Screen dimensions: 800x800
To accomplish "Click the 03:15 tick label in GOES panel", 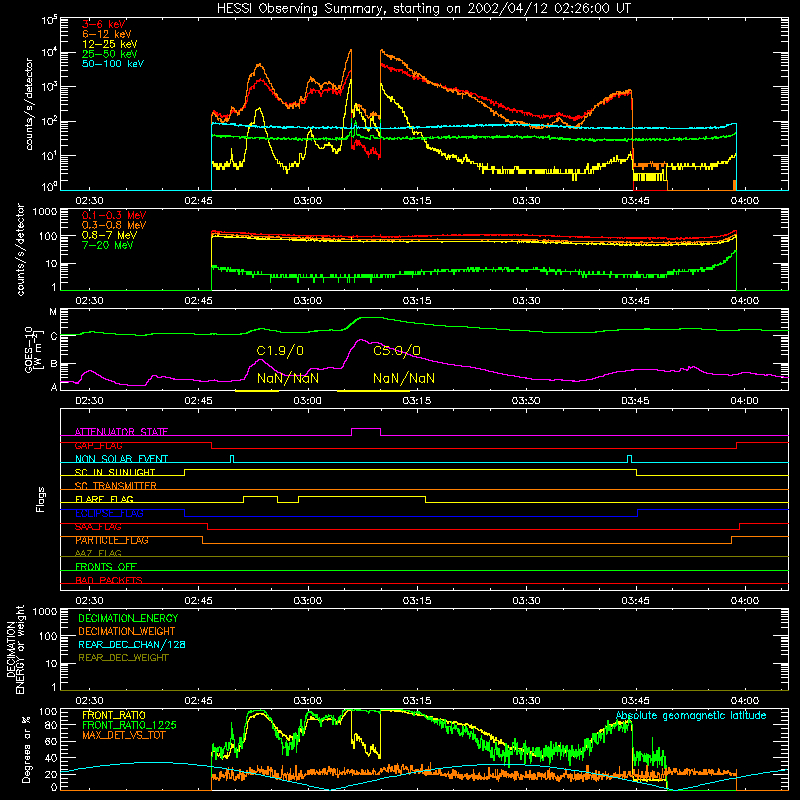I will click(417, 401).
